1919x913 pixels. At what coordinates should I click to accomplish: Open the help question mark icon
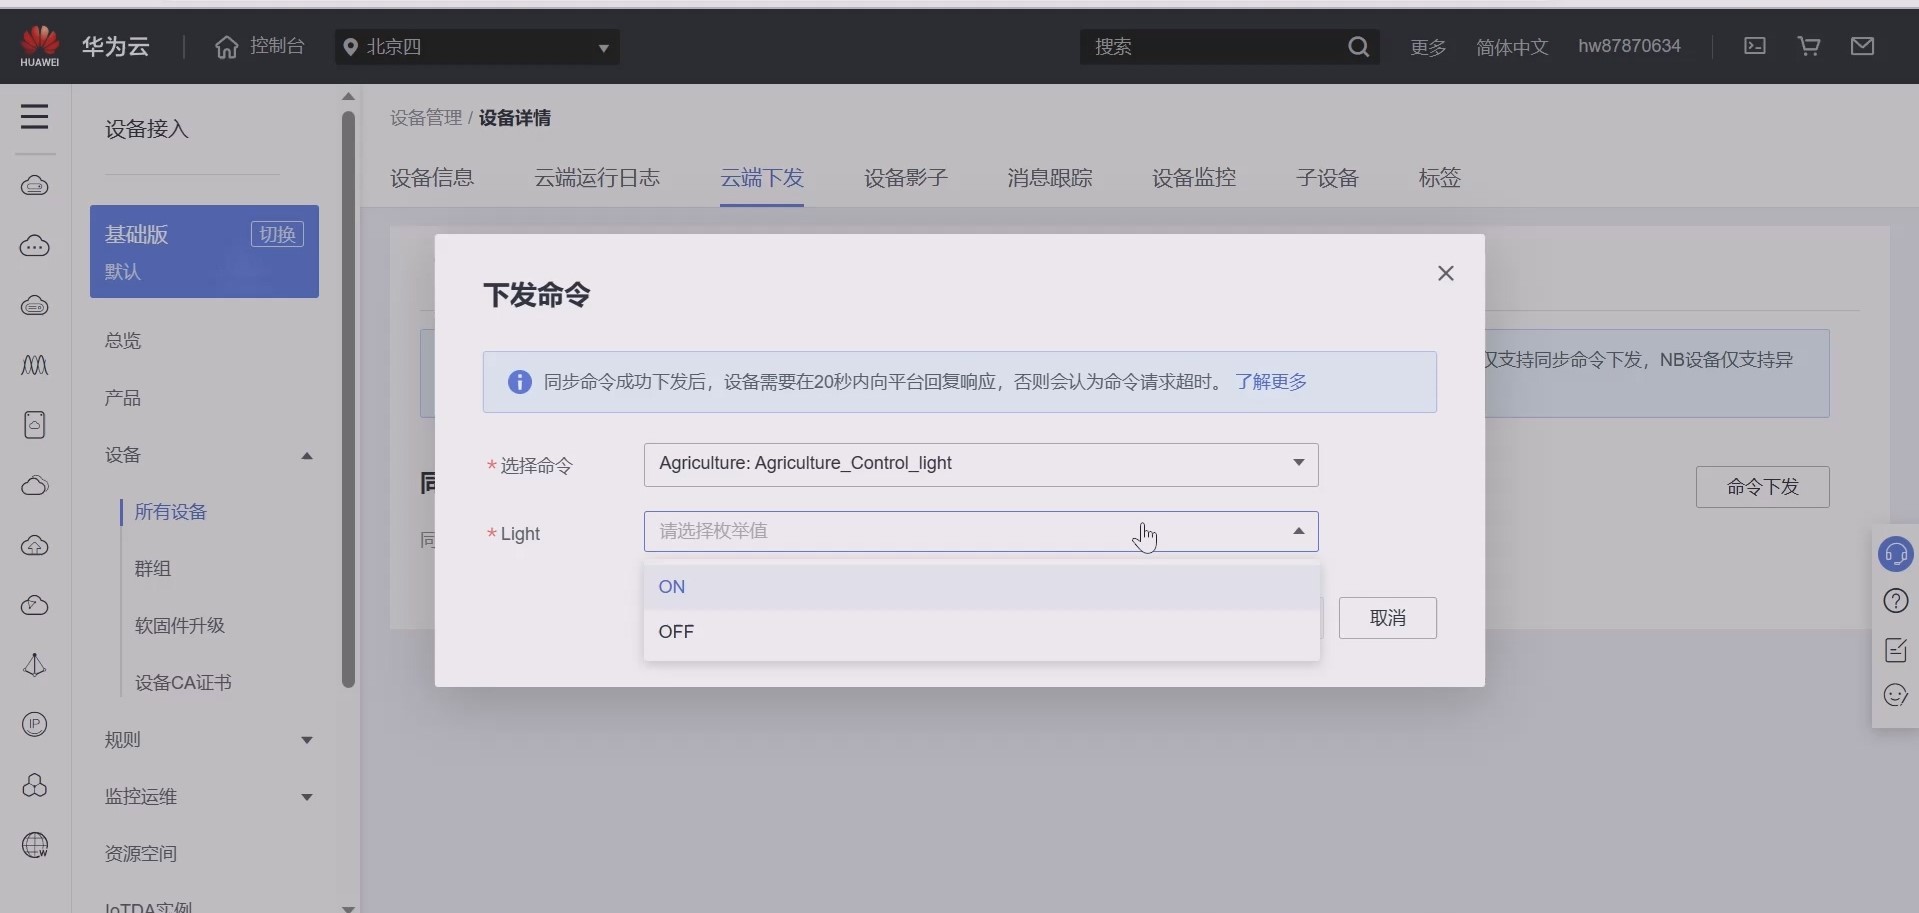[x=1896, y=601]
